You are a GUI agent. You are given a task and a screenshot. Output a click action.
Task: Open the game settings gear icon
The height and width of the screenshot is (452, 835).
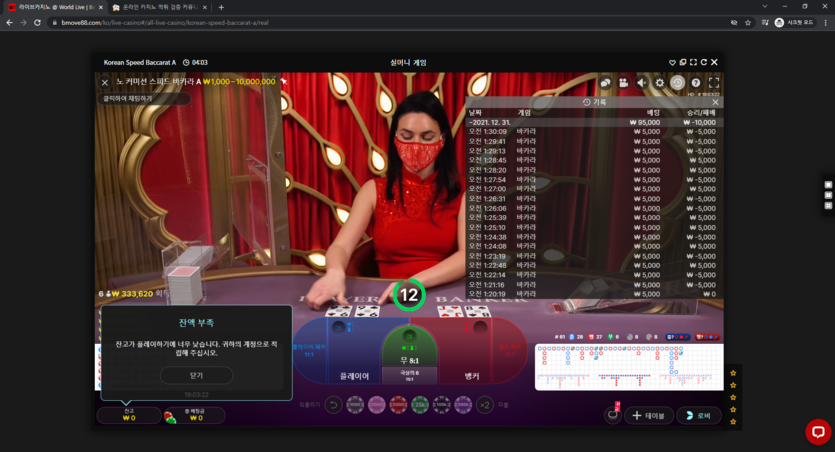(659, 83)
